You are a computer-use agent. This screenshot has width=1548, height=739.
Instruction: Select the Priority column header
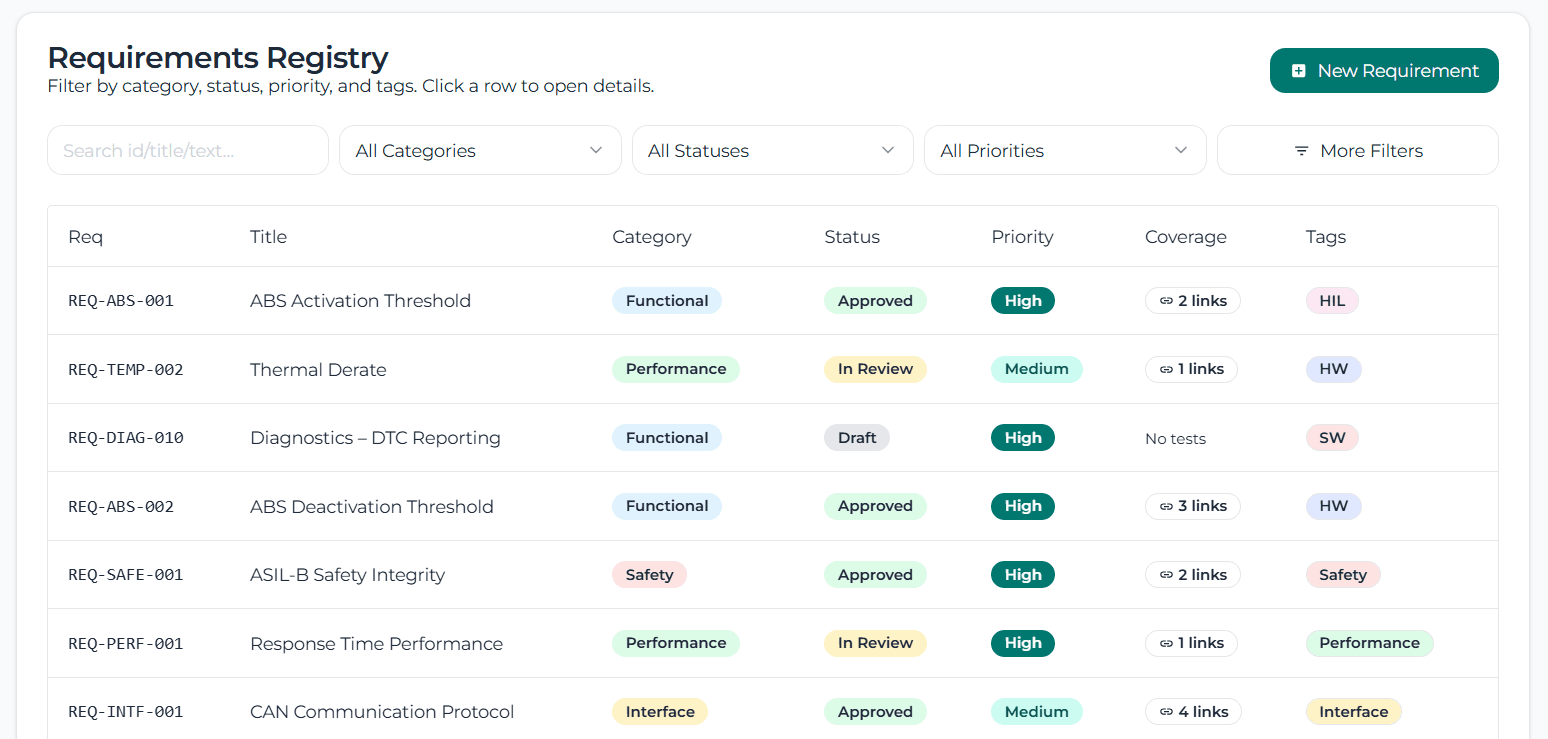tap(1022, 237)
